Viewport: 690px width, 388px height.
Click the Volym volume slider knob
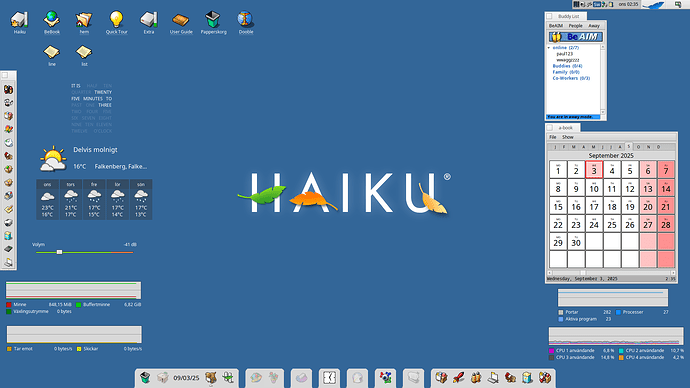pos(59,252)
